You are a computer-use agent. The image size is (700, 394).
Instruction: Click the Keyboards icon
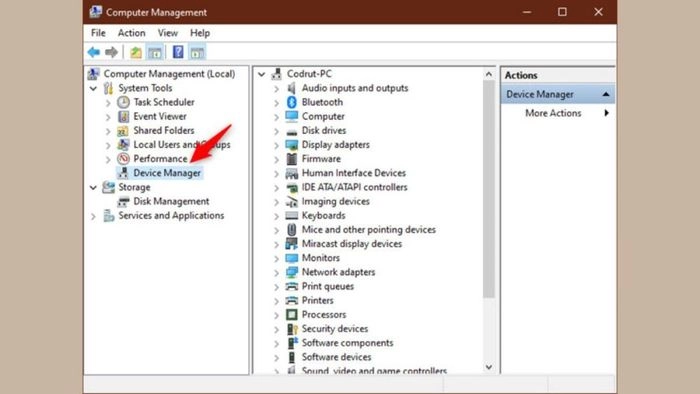pyautogui.click(x=292, y=216)
